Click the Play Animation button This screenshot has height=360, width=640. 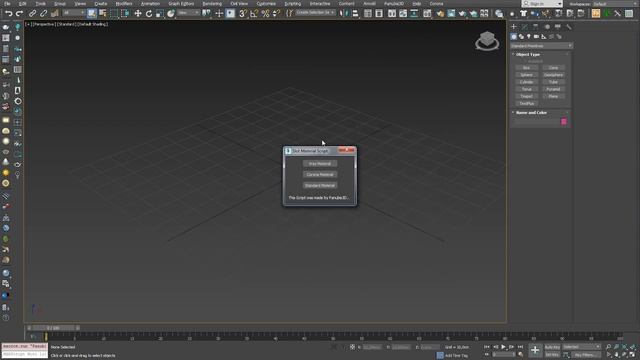503,347
